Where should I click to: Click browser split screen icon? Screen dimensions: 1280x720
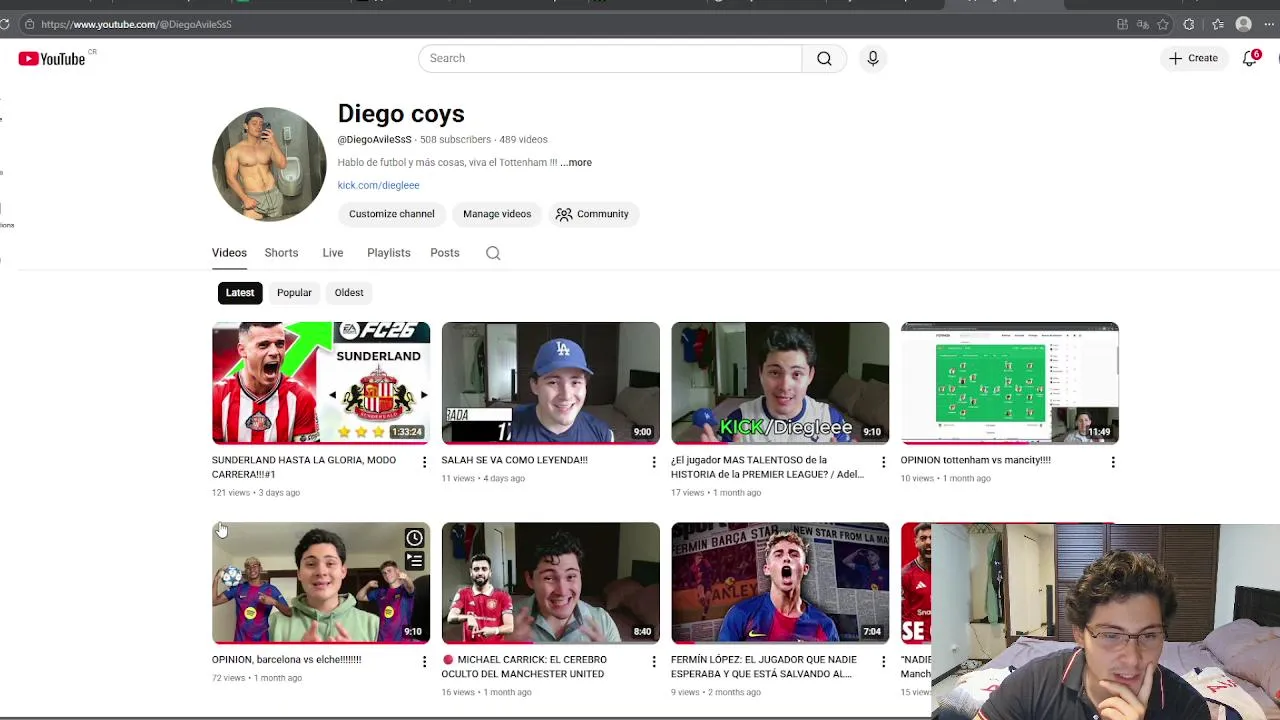point(1123,24)
